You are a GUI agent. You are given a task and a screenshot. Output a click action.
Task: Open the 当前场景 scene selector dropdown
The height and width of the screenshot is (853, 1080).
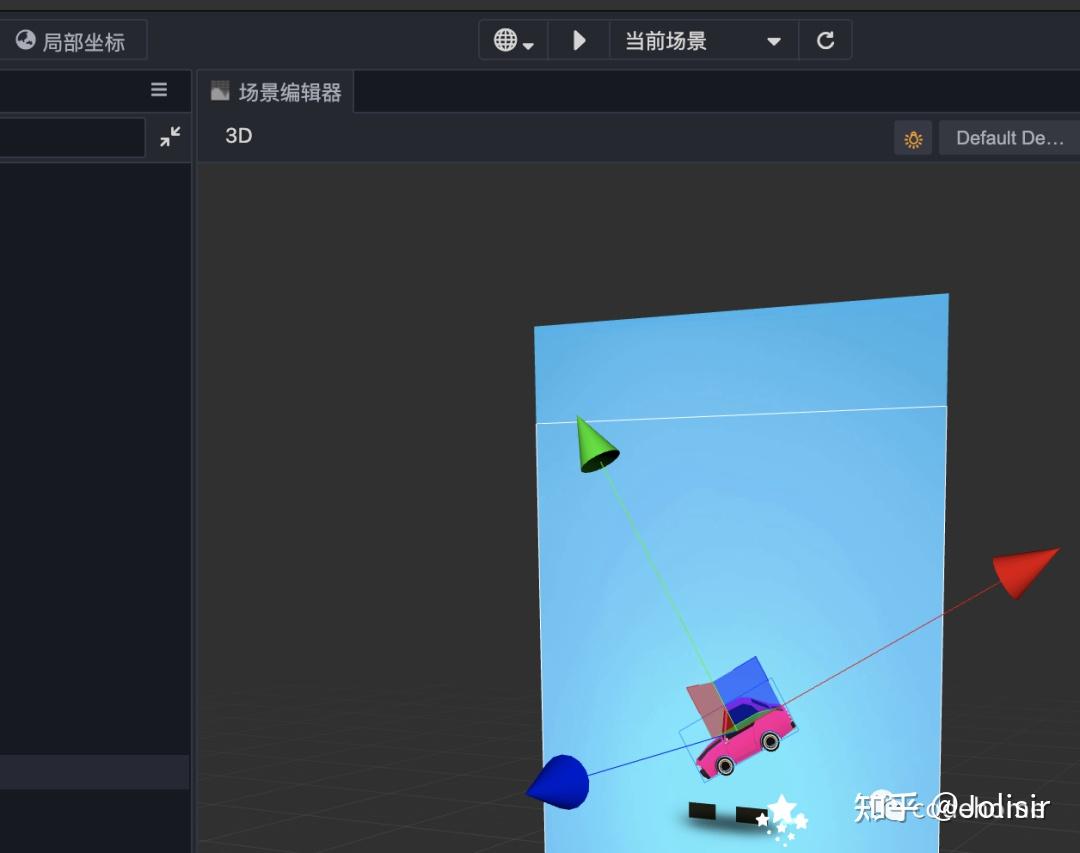pos(703,41)
